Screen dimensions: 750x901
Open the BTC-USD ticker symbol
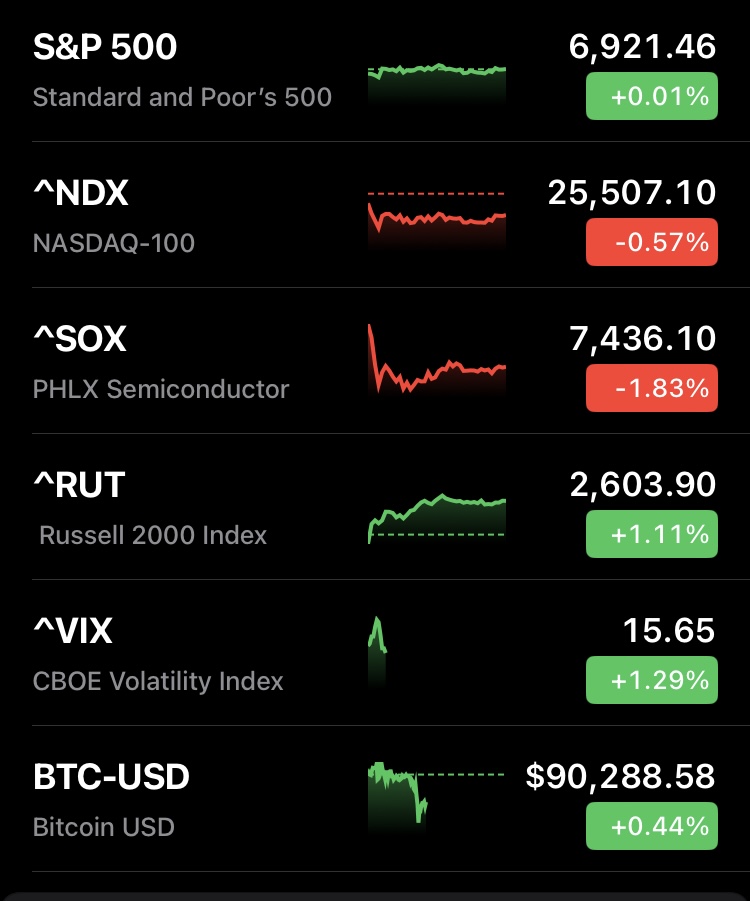tap(111, 777)
